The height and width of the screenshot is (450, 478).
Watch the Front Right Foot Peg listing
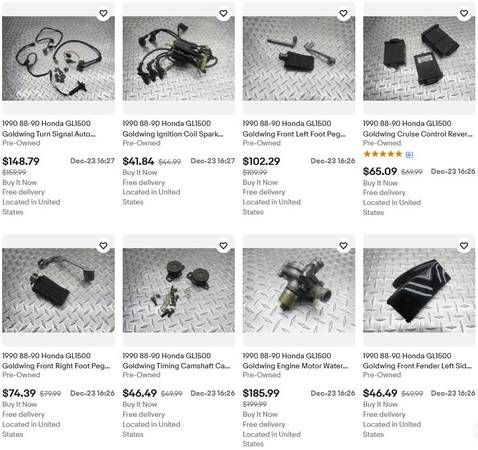[x=103, y=246]
